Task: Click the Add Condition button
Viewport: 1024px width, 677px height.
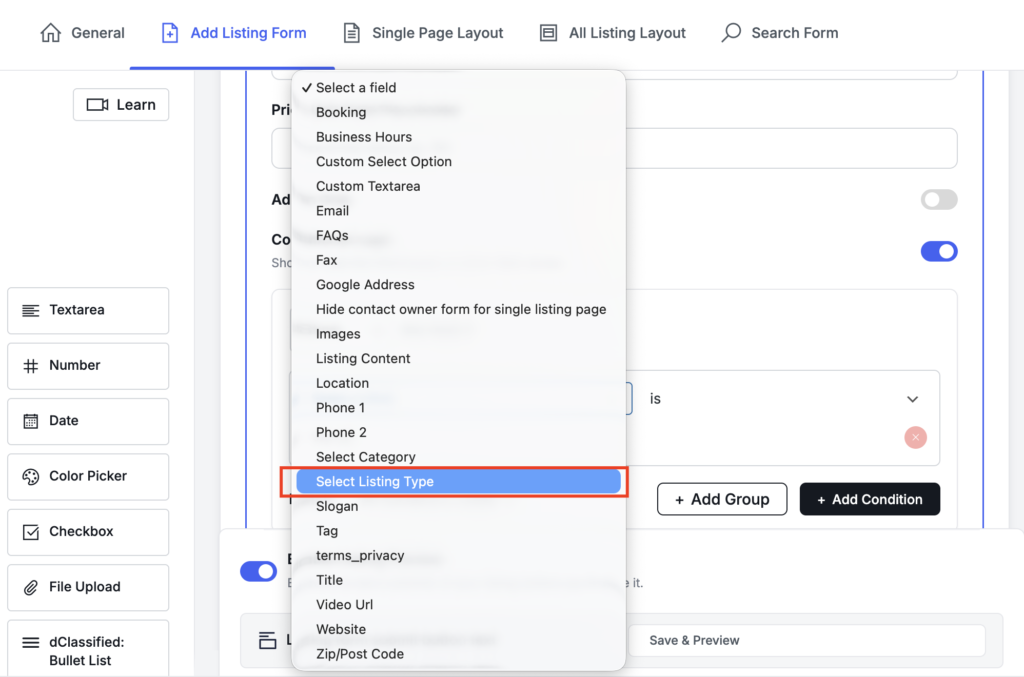Action: click(x=869, y=499)
